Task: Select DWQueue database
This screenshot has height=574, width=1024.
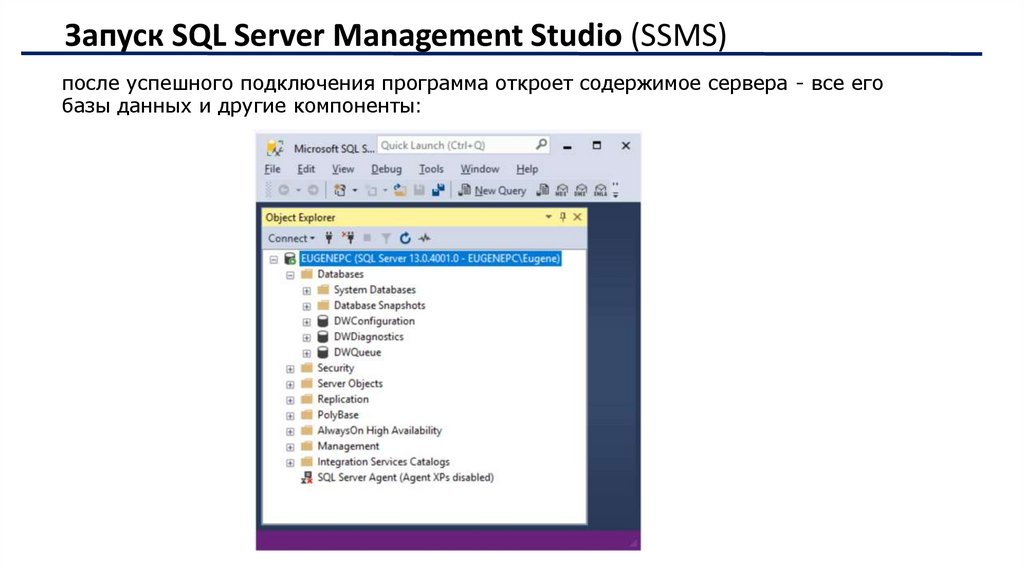Action: 357,353
